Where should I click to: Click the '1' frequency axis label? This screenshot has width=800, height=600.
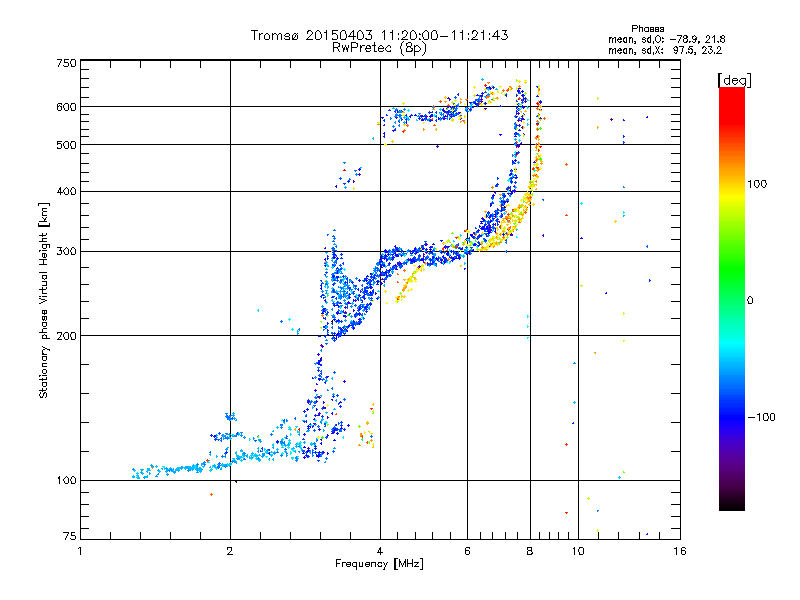(x=80, y=551)
